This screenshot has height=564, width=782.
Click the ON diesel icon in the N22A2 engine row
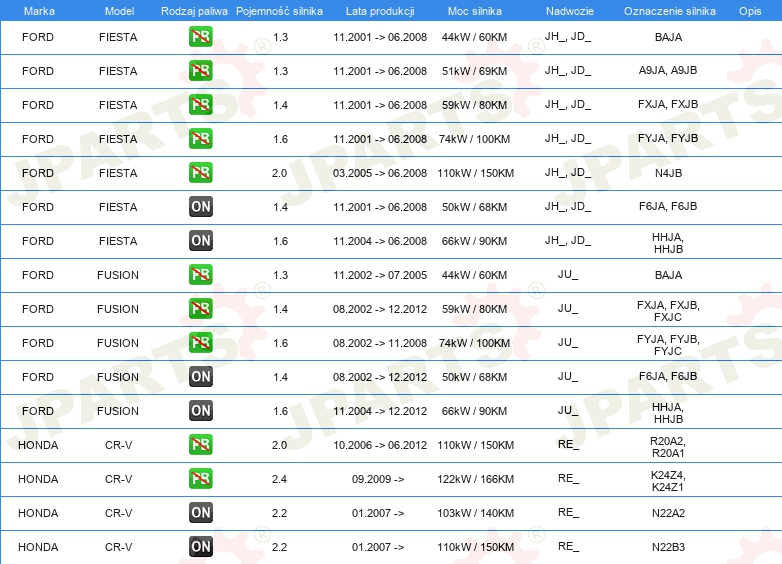pyautogui.click(x=201, y=513)
